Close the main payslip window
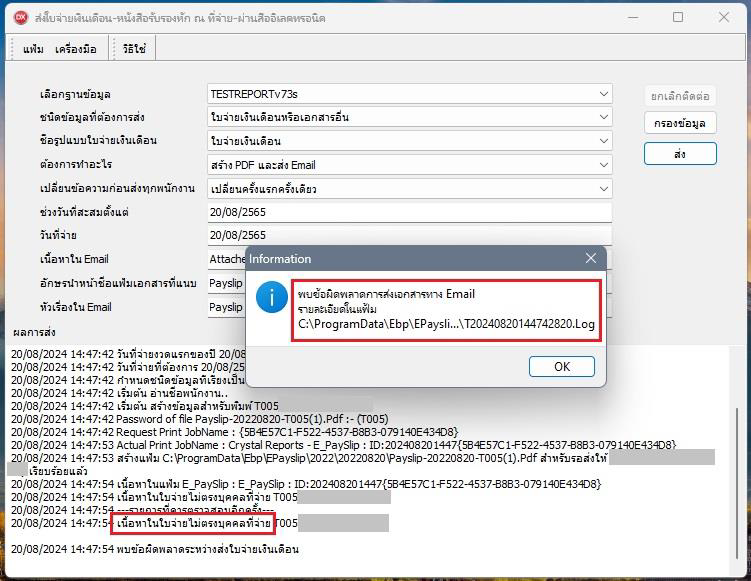The height and width of the screenshot is (581, 751). tap(724, 17)
